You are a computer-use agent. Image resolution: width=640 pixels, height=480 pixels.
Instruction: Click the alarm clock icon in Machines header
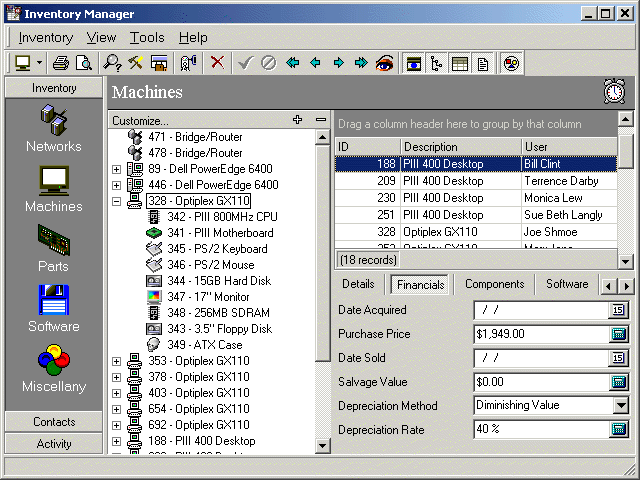point(614,91)
